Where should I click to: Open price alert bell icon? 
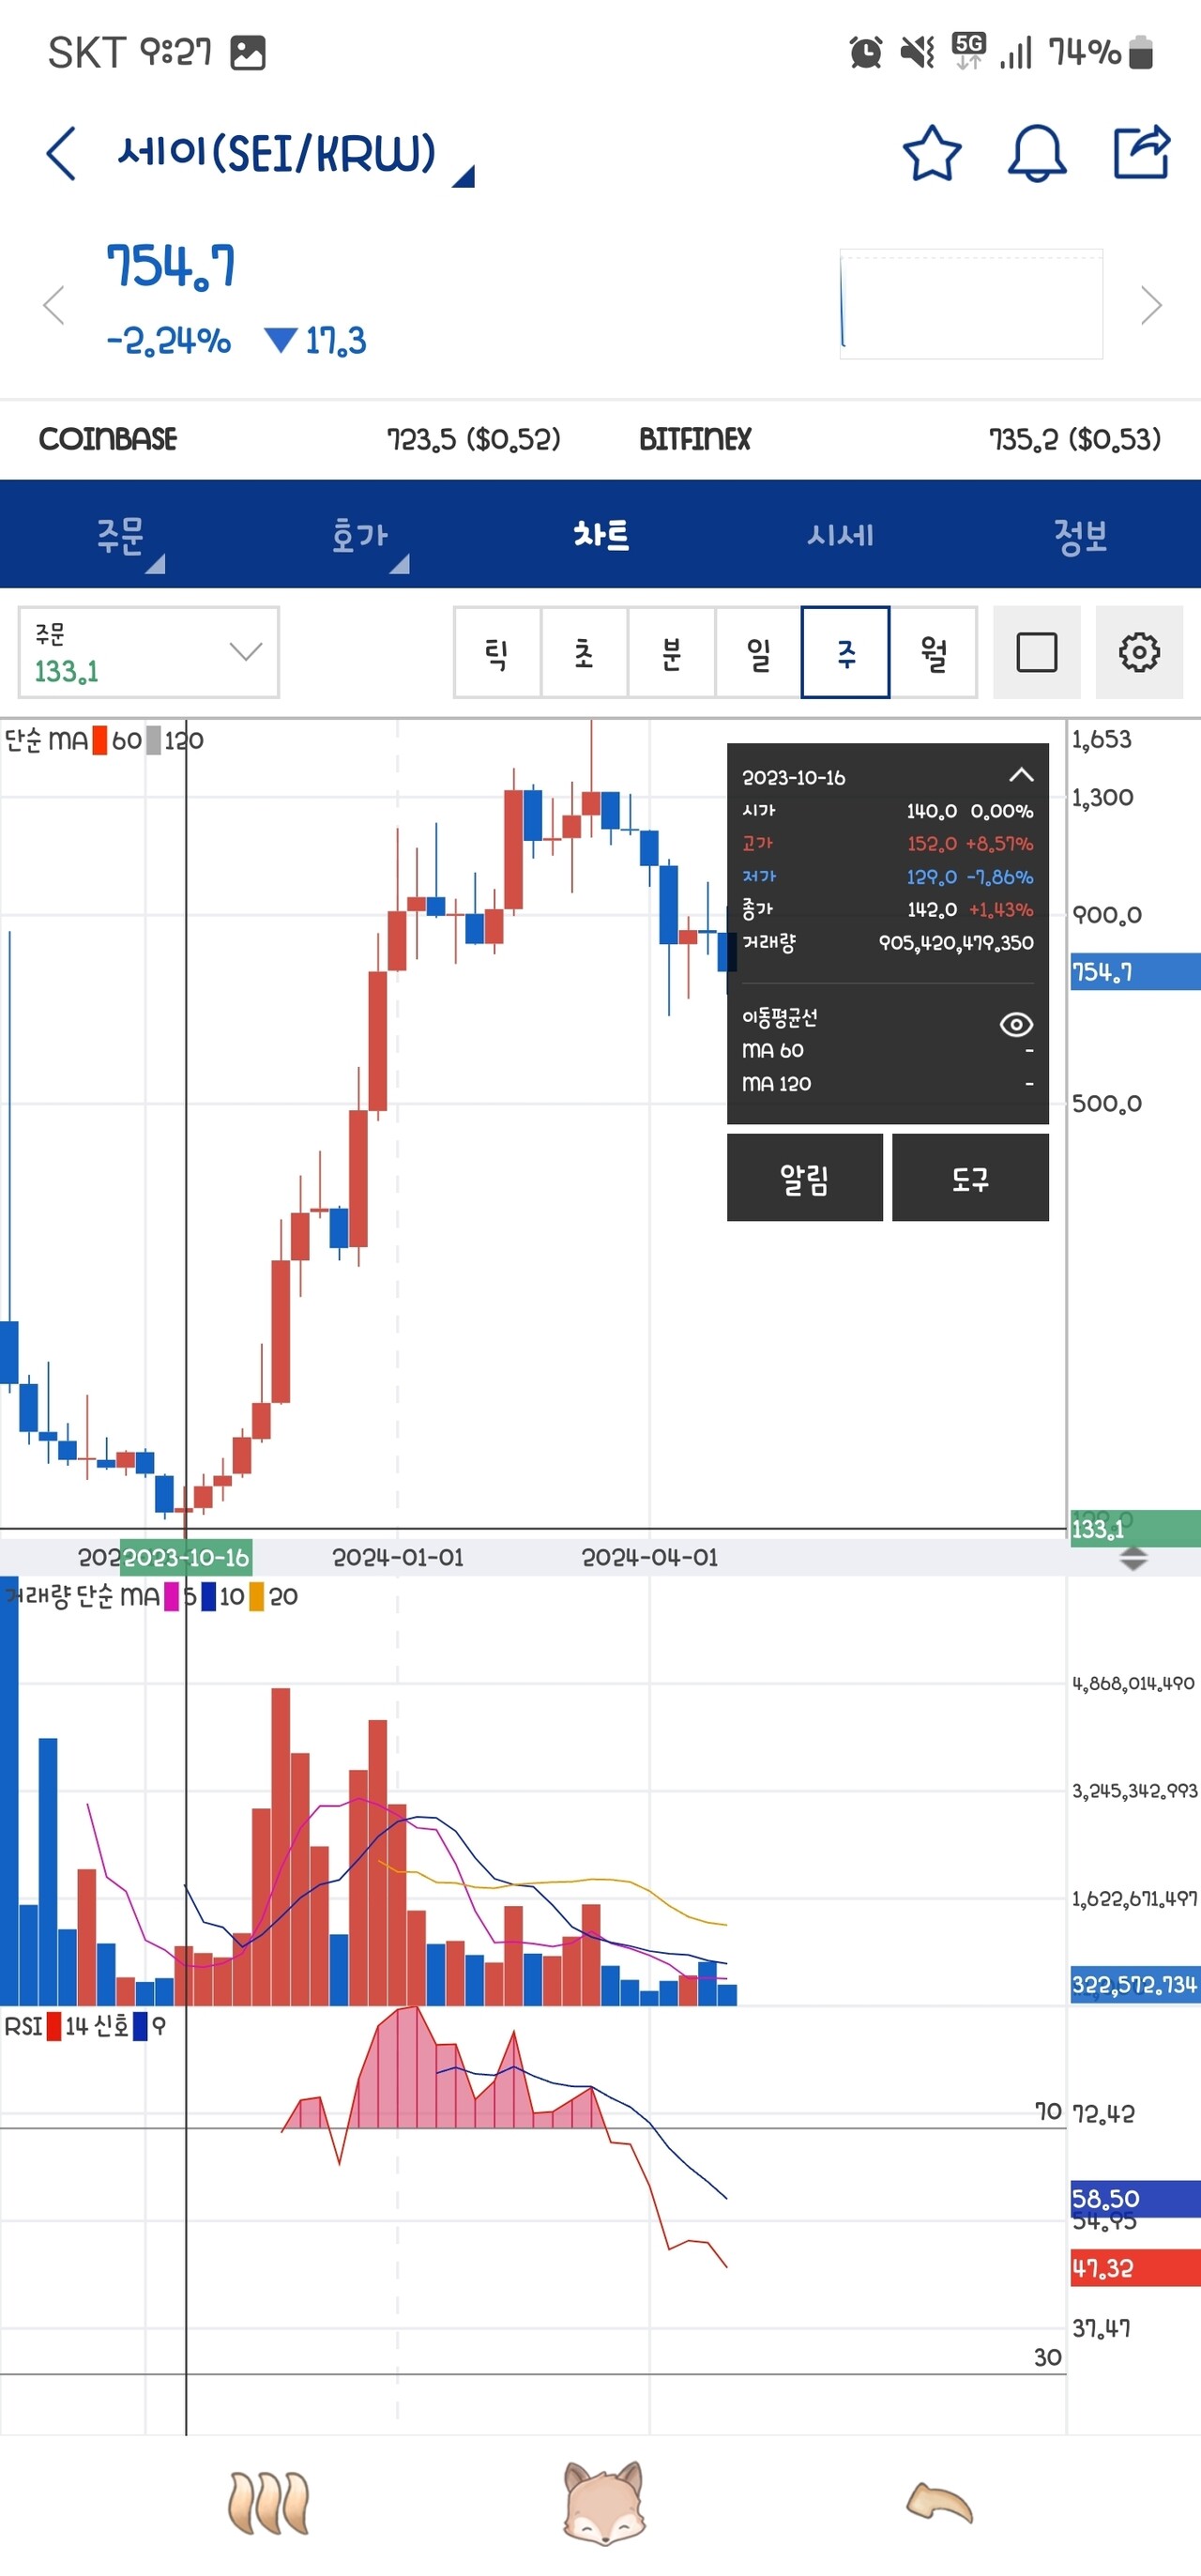click(1036, 154)
